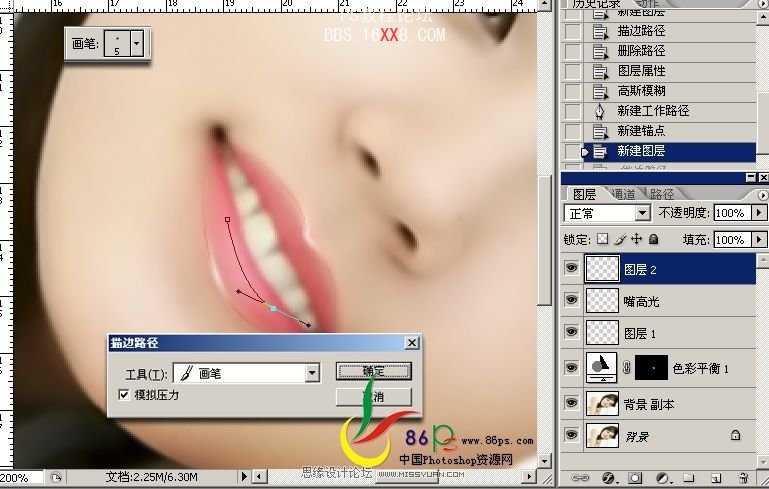The image size is (769, 489).
Task: Toggle visibility of 背景 副本 layer
Action: pyautogui.click(x=572, y=403)
